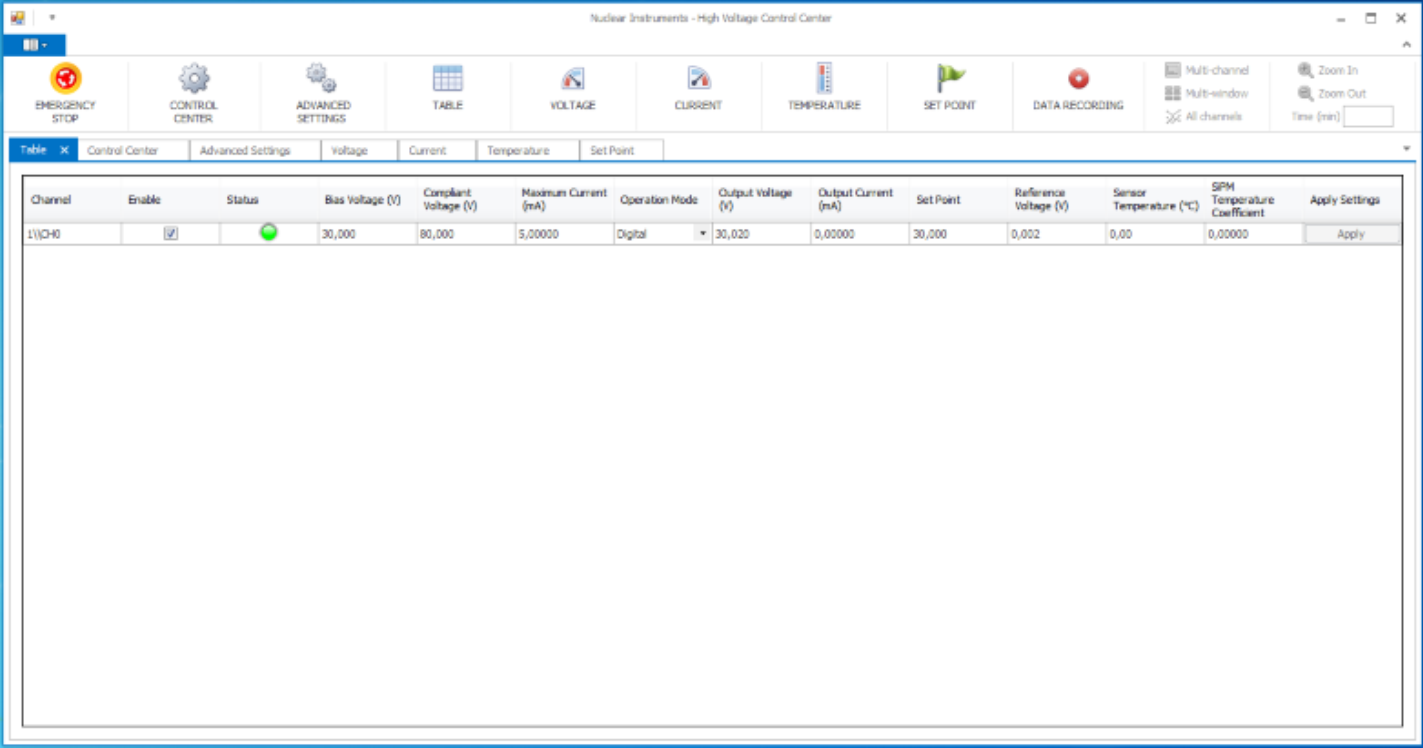The image size is (1423, 748).
Task: Click the SiPM Temperature Coefficient cell 0,00000
Action: 1254,233
